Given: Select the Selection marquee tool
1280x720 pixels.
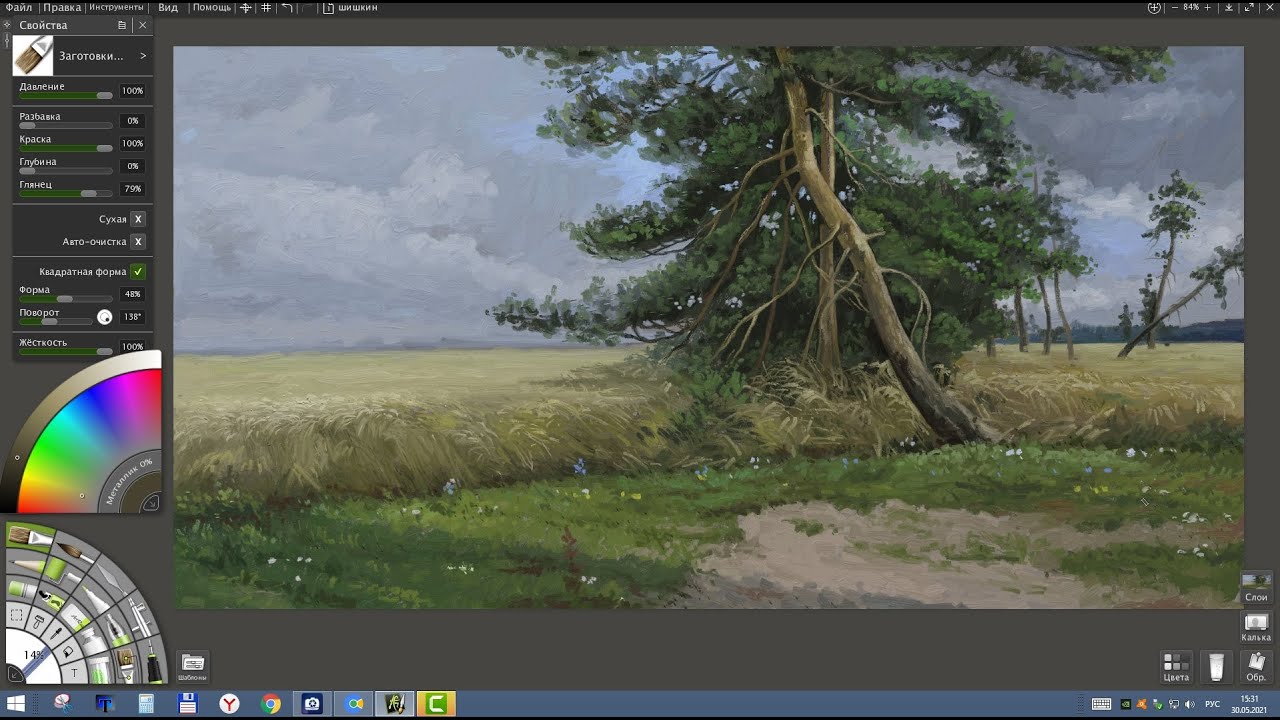Looking at the screenshot, I should point(16,615).
